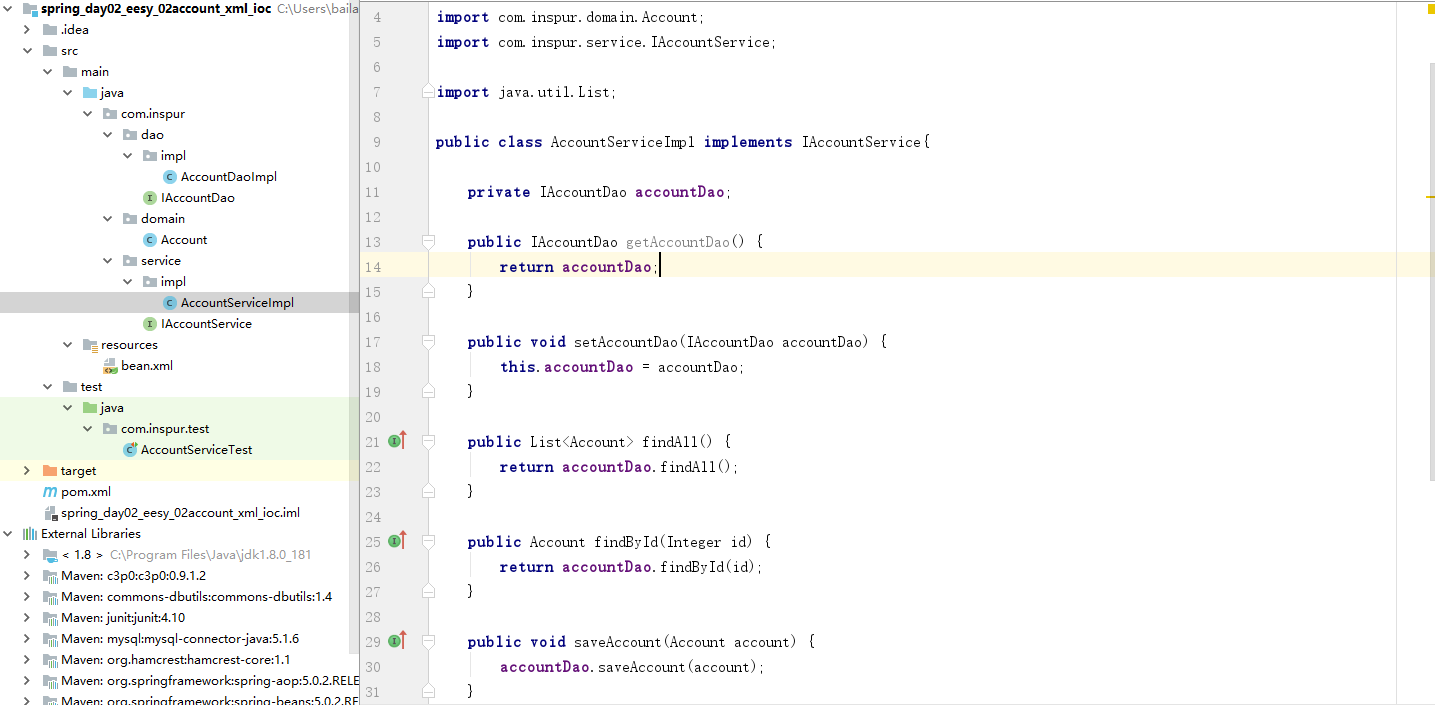Screen dimensions: 1435x705
Task: Click the hamcrest-core library icon
Action: pos(50,660)
